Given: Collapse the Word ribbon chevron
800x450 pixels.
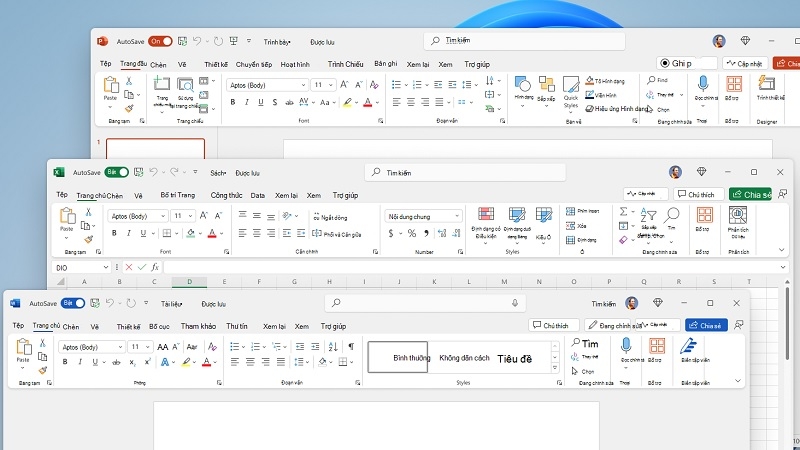Looking at the screenshot, I should 738,381.
